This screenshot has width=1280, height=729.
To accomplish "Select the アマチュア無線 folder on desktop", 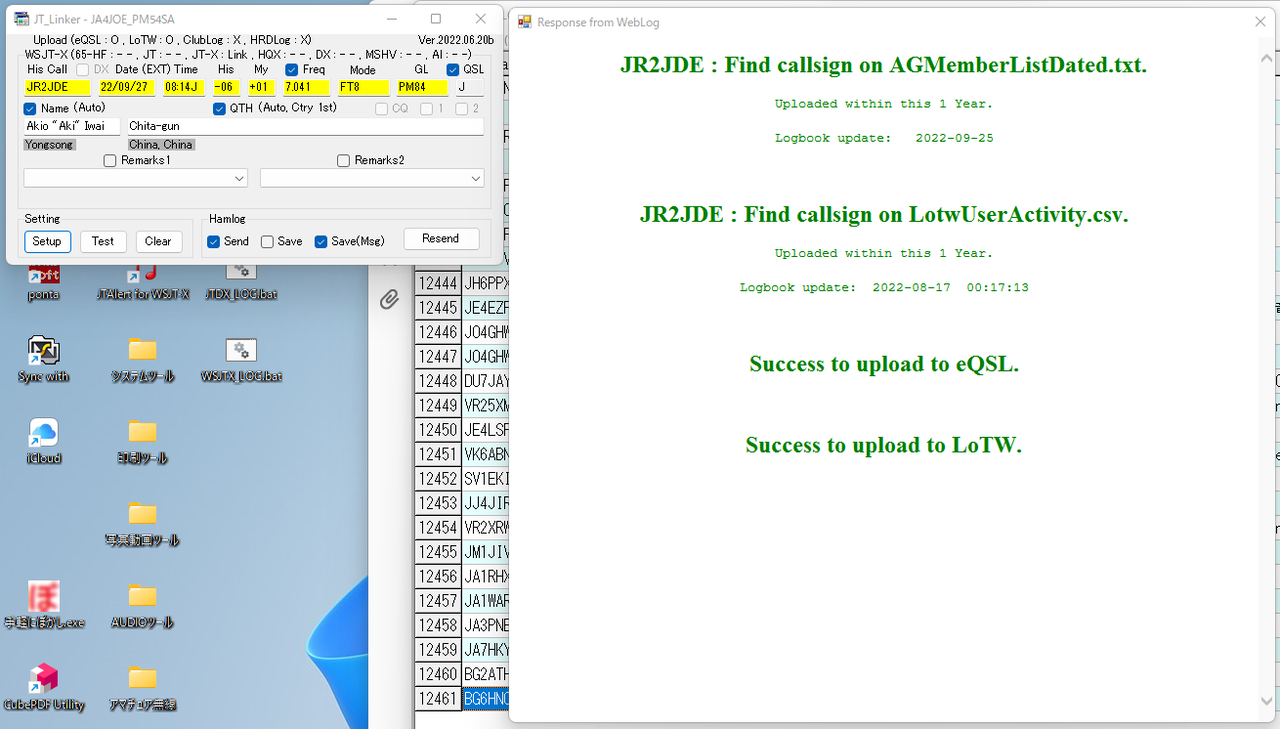I will pyautogui.click(x=143, y=688).
